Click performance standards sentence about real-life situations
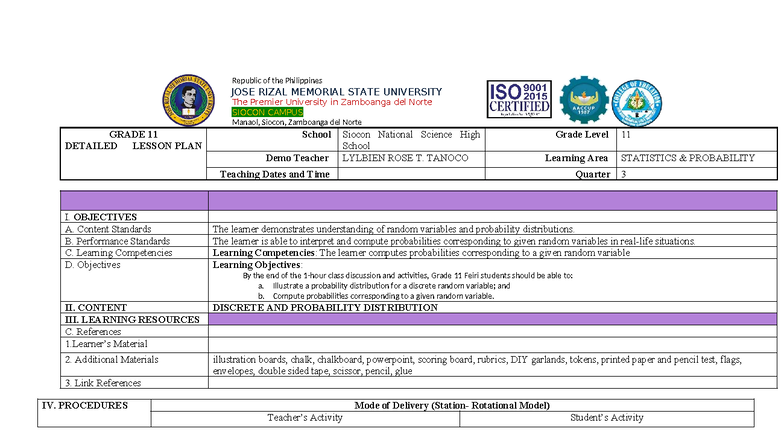784x441 pixels. (x=454, y=241)
